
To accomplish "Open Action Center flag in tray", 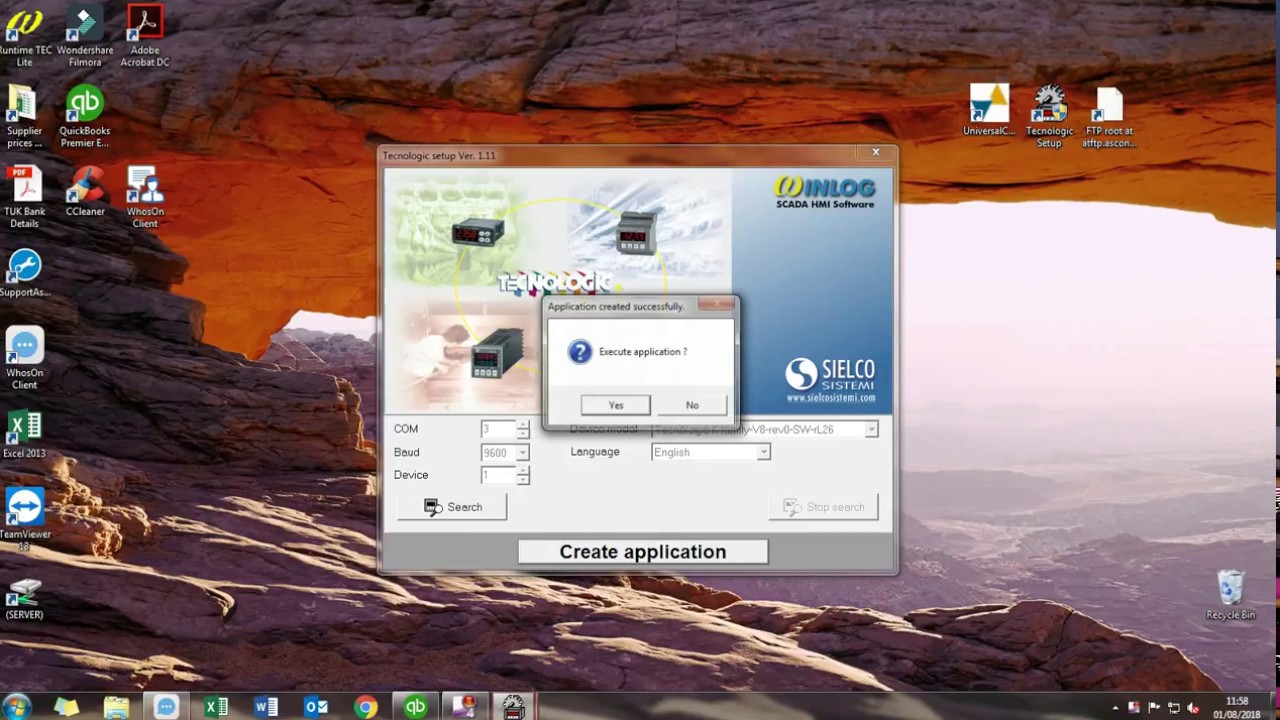I will click(x=1155, y=708).
